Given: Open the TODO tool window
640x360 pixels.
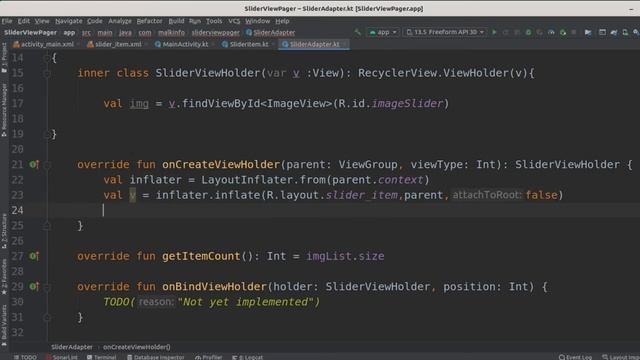Looking at the screenshot, I should (x=25, y=357).
